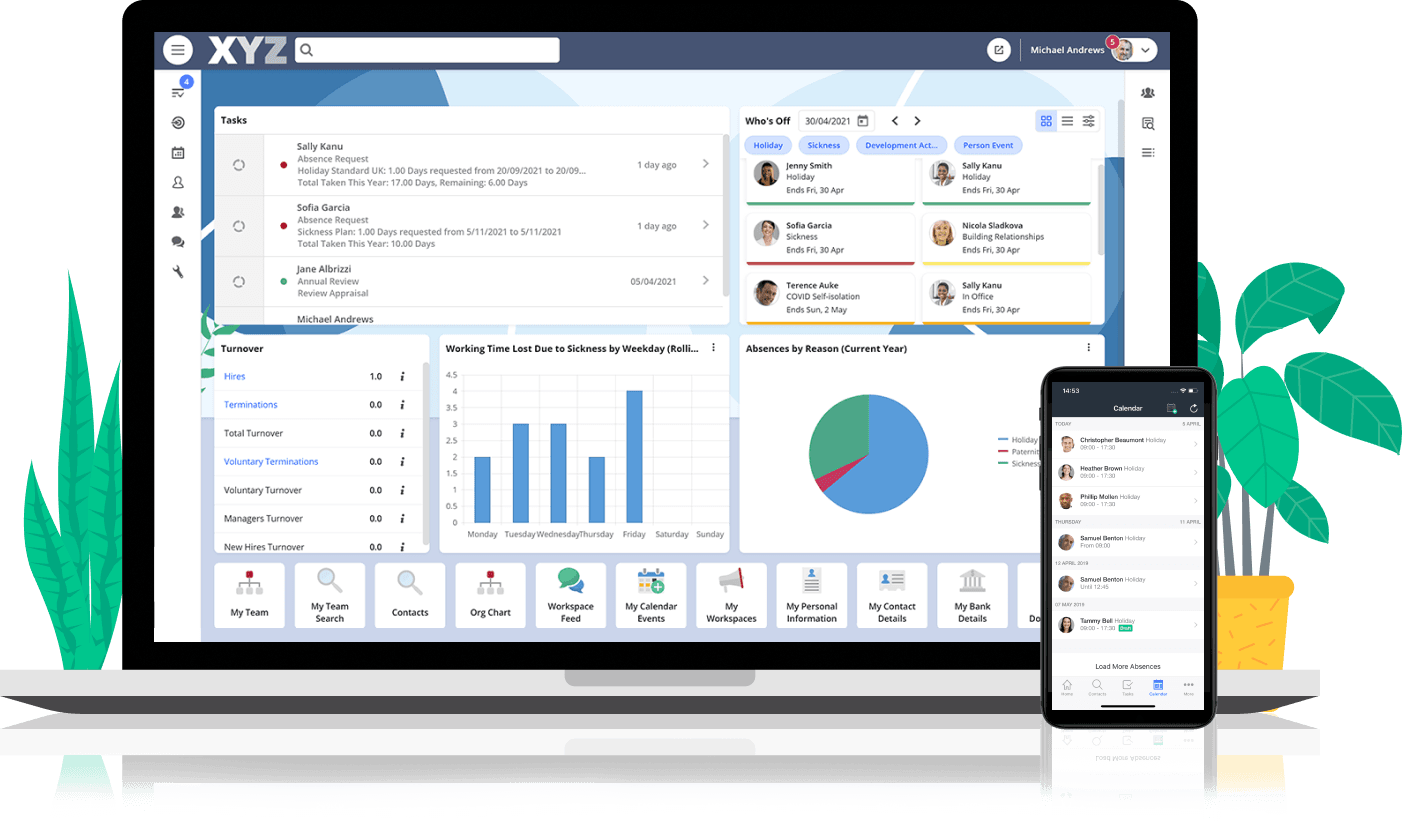This screenshot has height=821, width=1402.
Task: Open the sign-in arrow icon in left sidebar
Action: click(178, 123)
